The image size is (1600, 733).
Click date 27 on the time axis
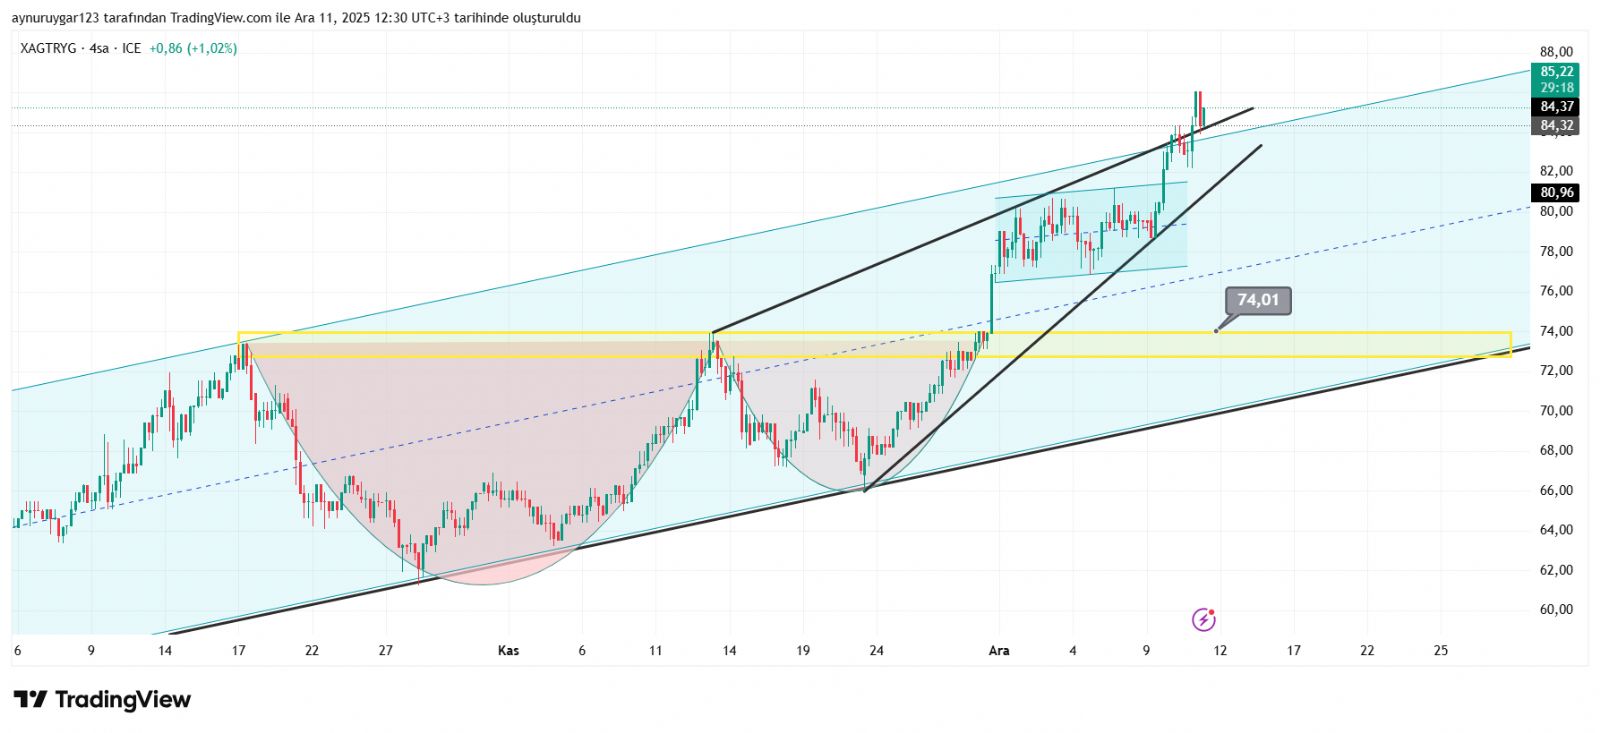point(385,651)
